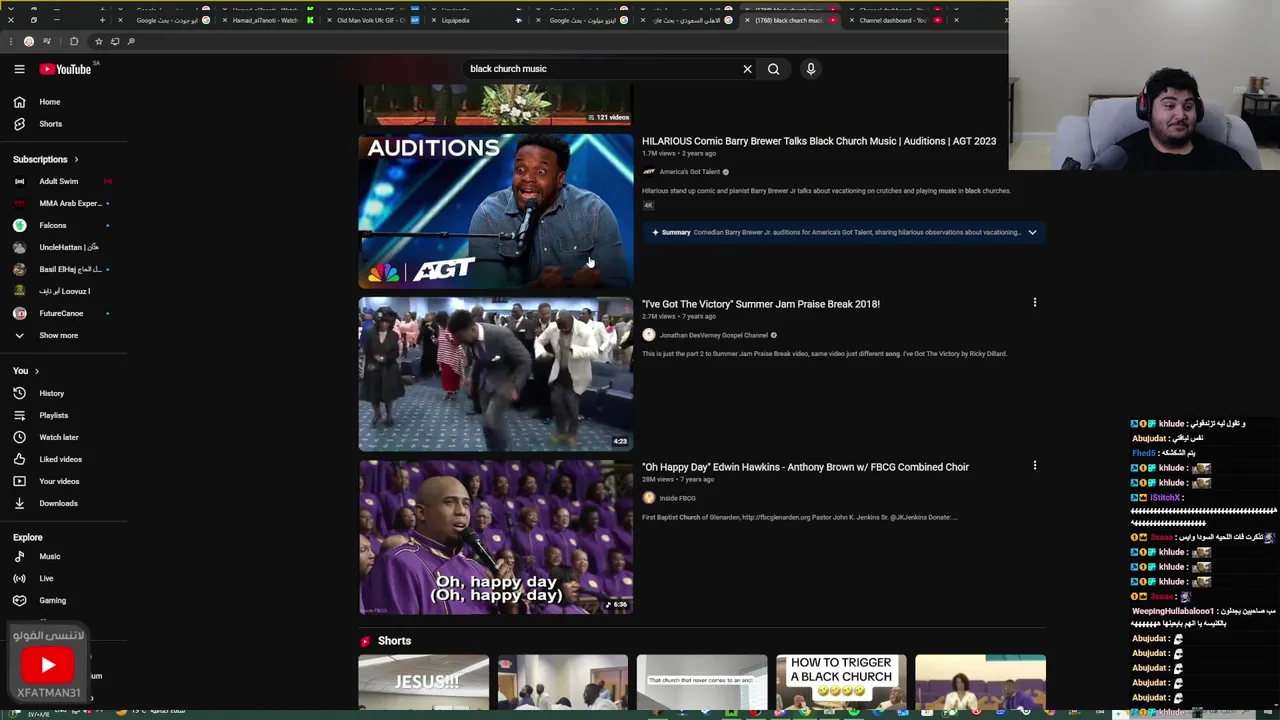The height and width of the screenshot is (720, 1280).
Task: Expand the Subscriptions section chevron
Action: pyautogui.click(x=75, y=159)
